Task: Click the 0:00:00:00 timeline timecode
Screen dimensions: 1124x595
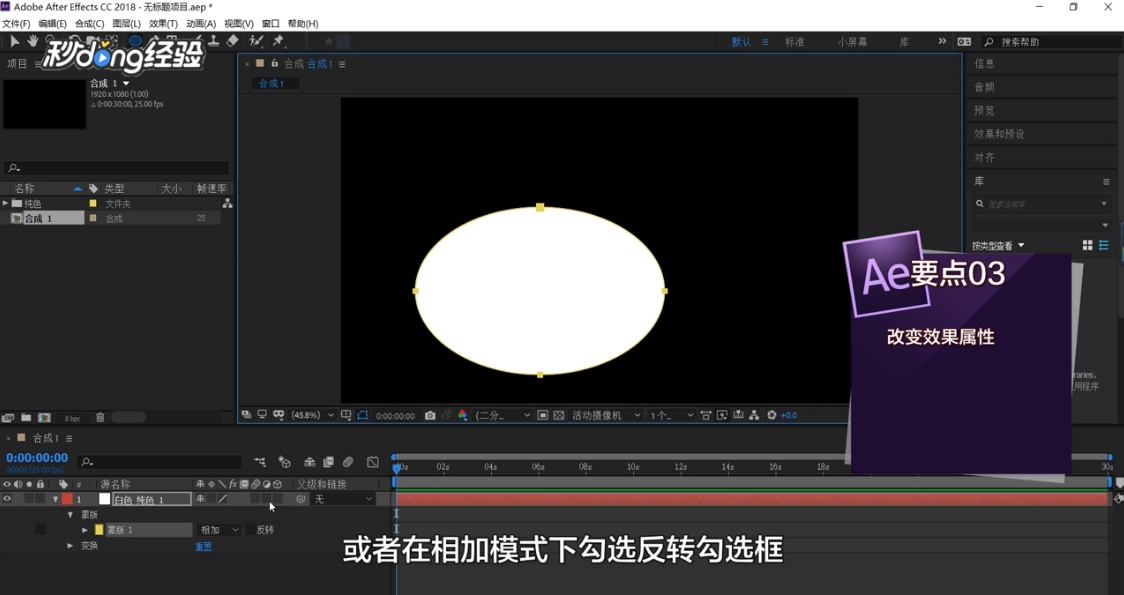Action: point(37,457)
